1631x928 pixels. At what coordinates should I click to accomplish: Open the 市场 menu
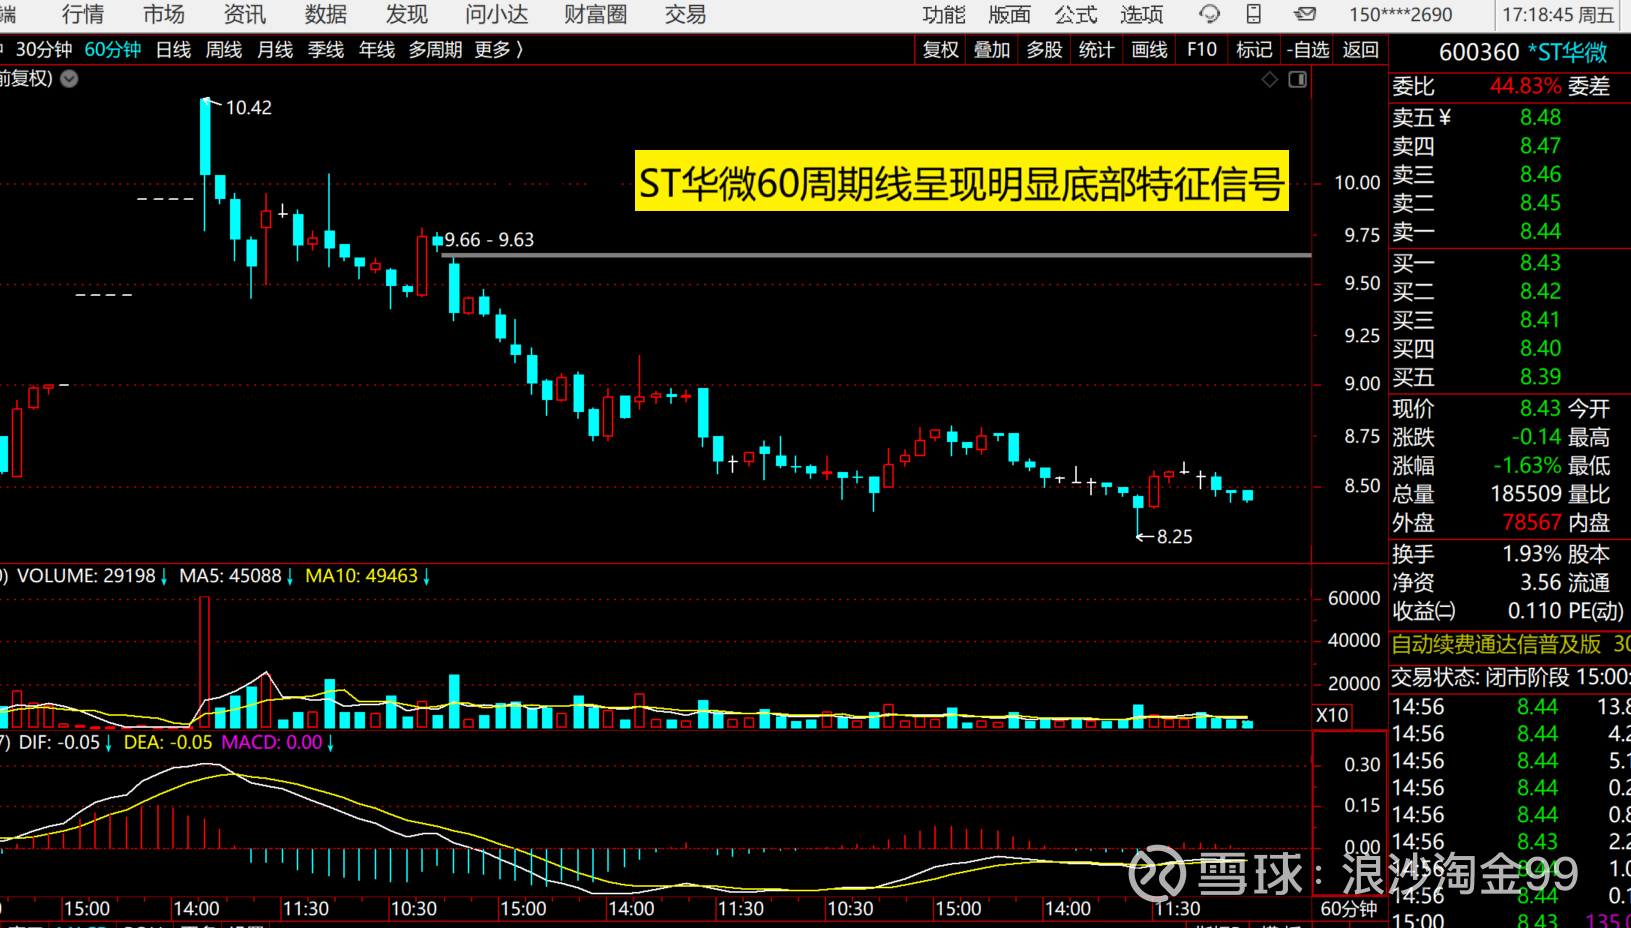click(164, 14)
